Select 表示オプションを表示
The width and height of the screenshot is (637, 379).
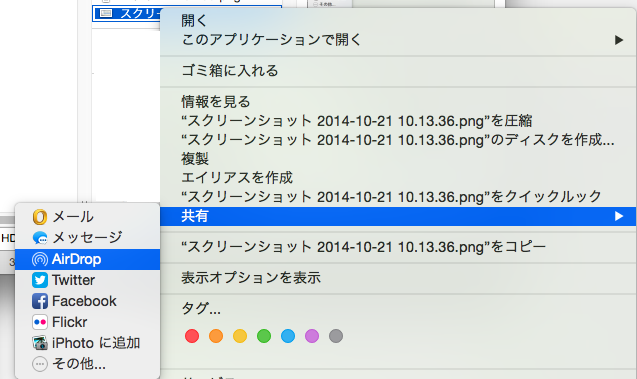point(398,278)
